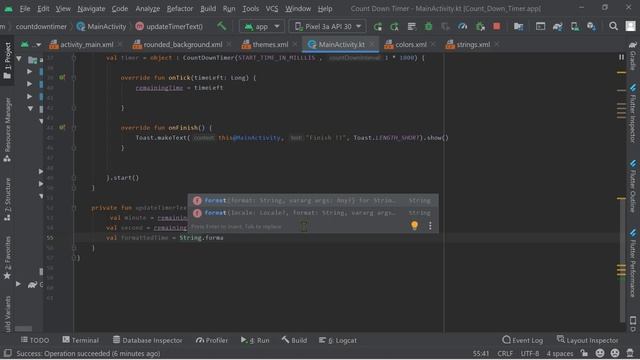Open the SDK Manager icon
Image resolution: width=640 pixels, height=360 pixels.
591,27
